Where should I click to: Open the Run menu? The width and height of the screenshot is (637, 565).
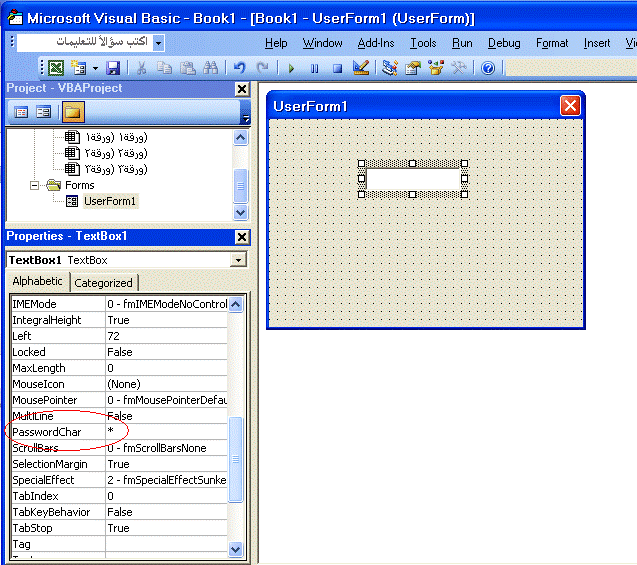pyautogui.click(x=462, y=43)
